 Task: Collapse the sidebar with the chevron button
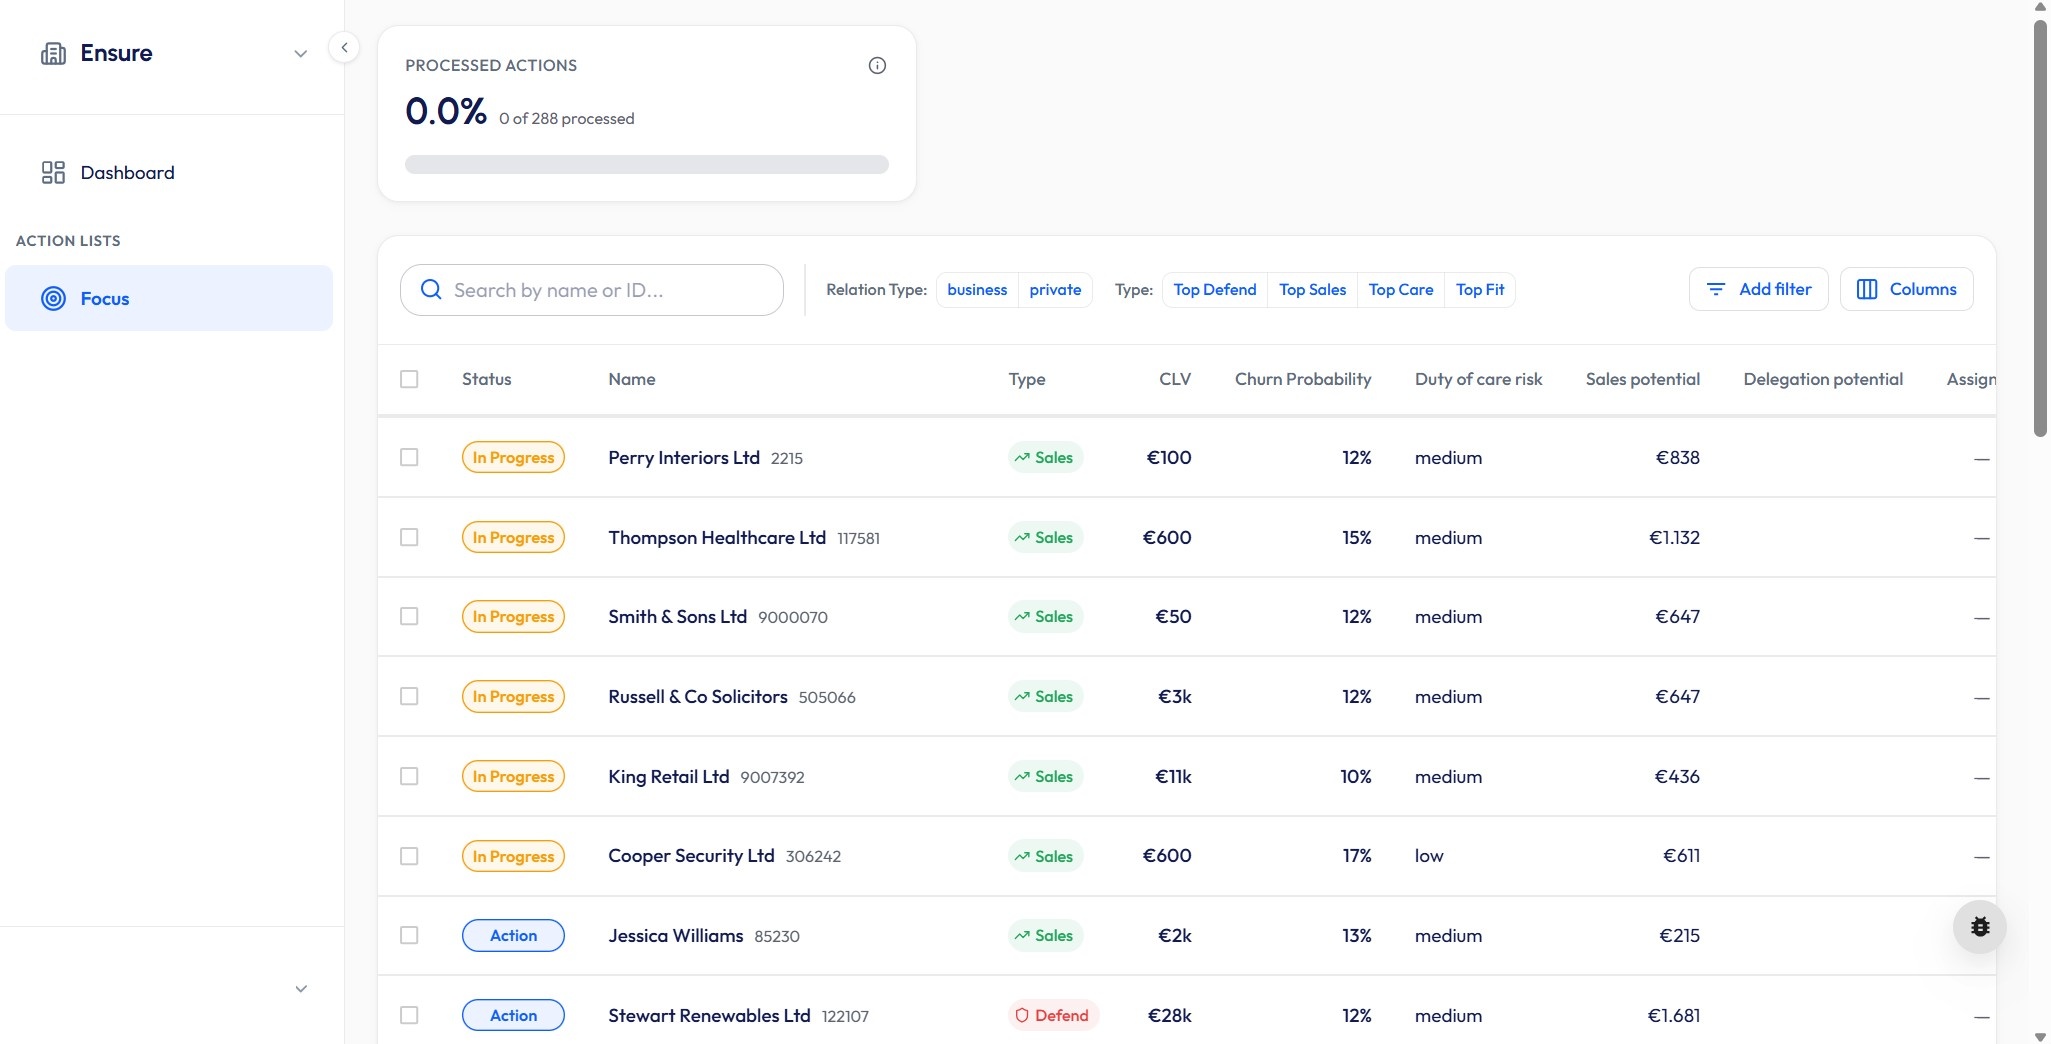344,48
